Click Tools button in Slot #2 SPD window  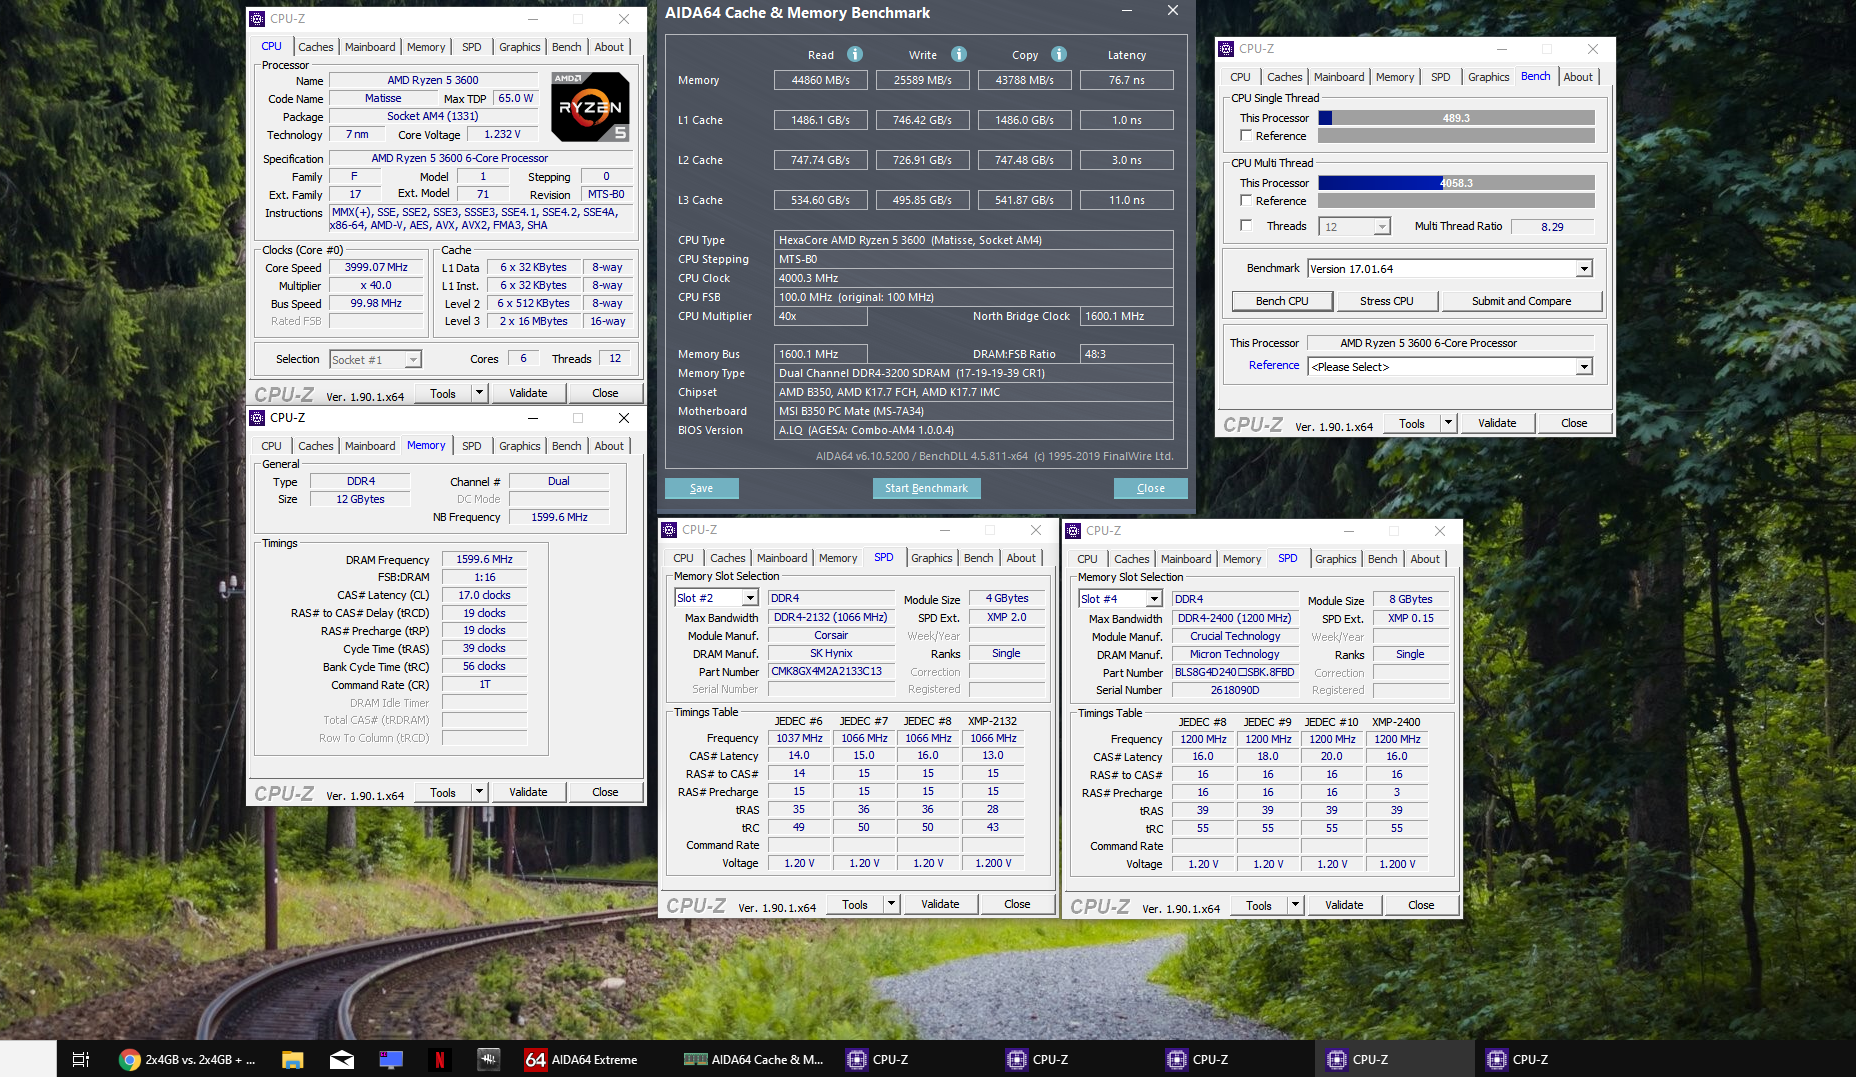point(855,904)
